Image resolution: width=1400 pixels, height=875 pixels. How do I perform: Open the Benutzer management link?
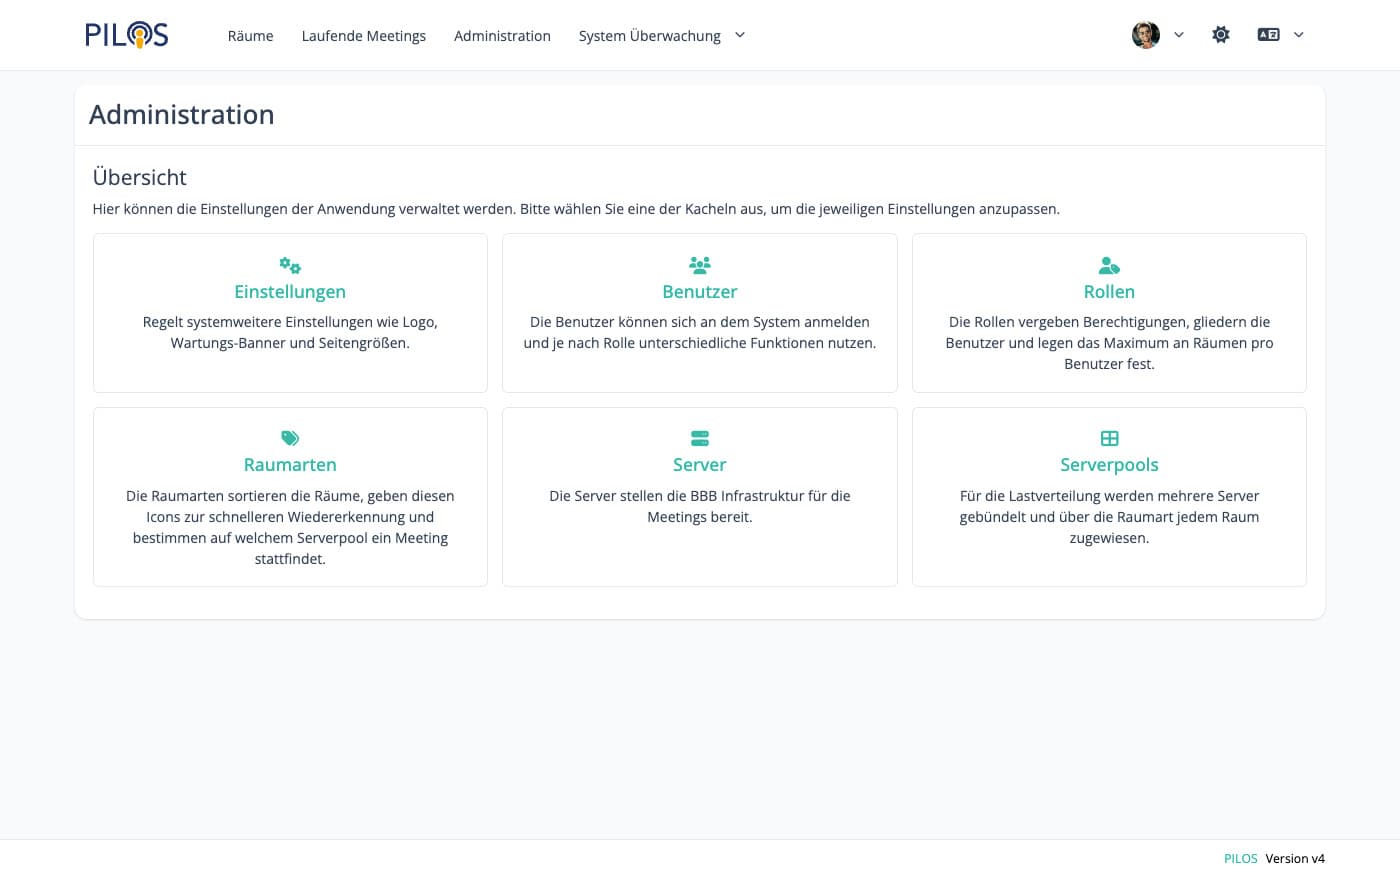pyautogui.click(x=700, y=292)
